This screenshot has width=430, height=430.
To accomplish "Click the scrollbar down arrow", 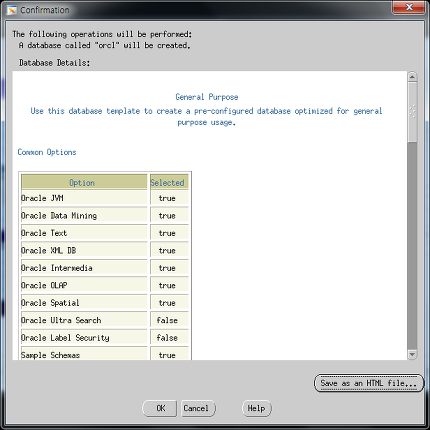I will [x=412, y=354].
